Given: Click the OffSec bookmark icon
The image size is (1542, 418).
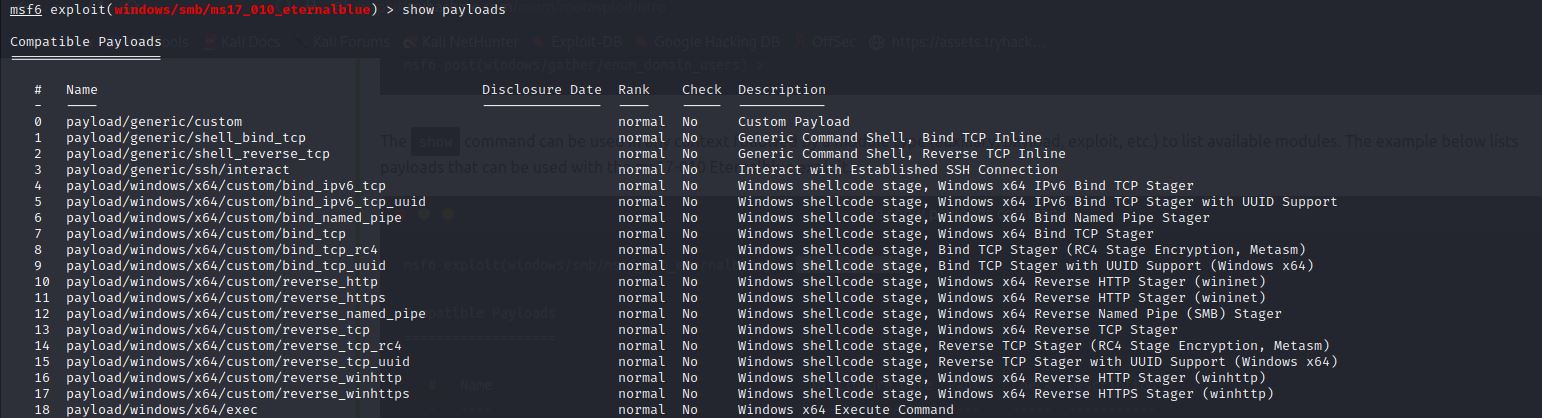Looking at the screenshot, I should pyautogui.click(x=801, y=43).
